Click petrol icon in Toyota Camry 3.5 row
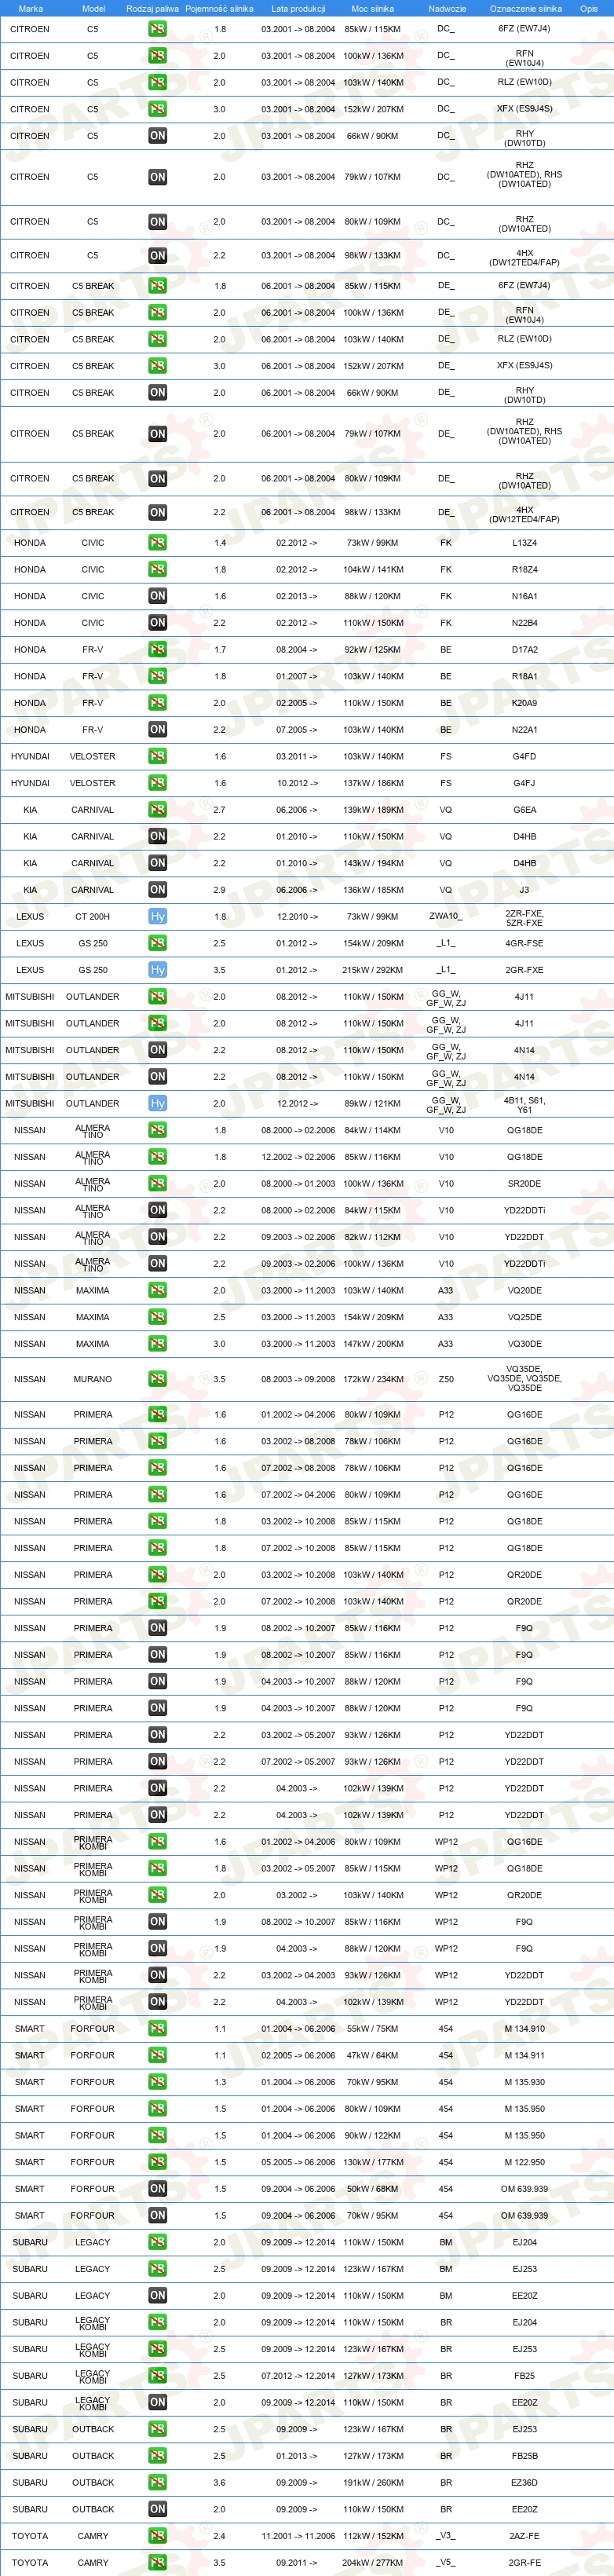The image size is (614, 2576). (157, 2563)
